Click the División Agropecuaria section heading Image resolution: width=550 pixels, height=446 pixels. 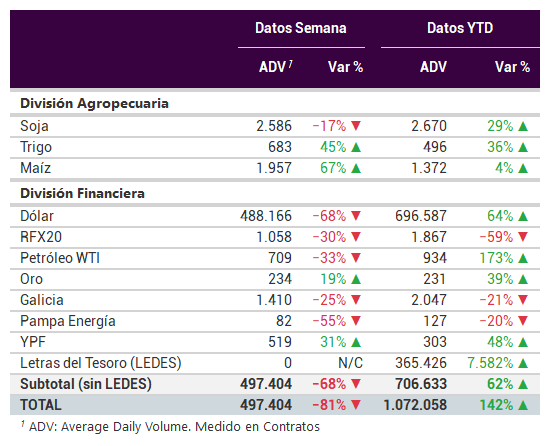[94, 104]
